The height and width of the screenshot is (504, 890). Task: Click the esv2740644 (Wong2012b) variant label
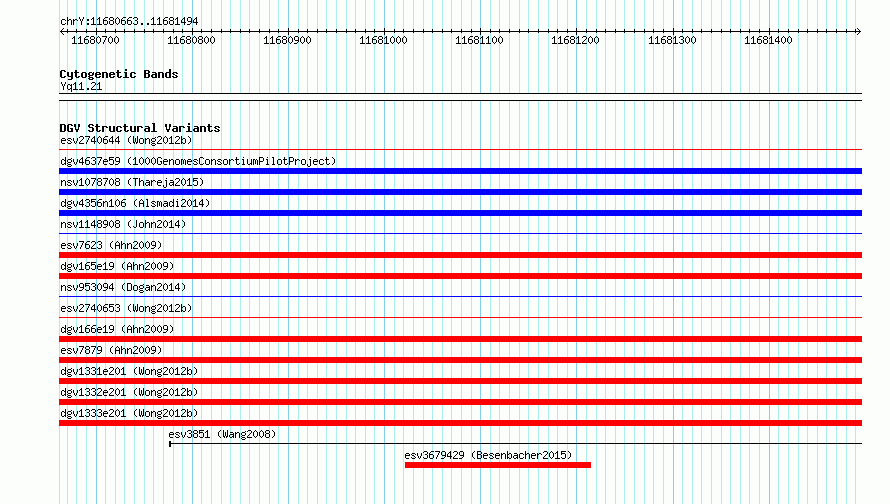pos(126,140)
